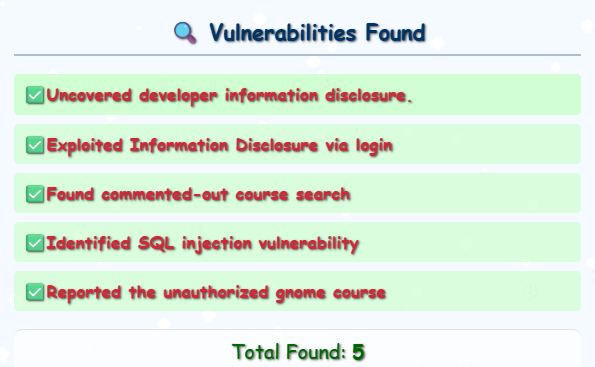Select the "Uncovered developer information disclosure." text
595x367 pixels.
coord(229,96)
